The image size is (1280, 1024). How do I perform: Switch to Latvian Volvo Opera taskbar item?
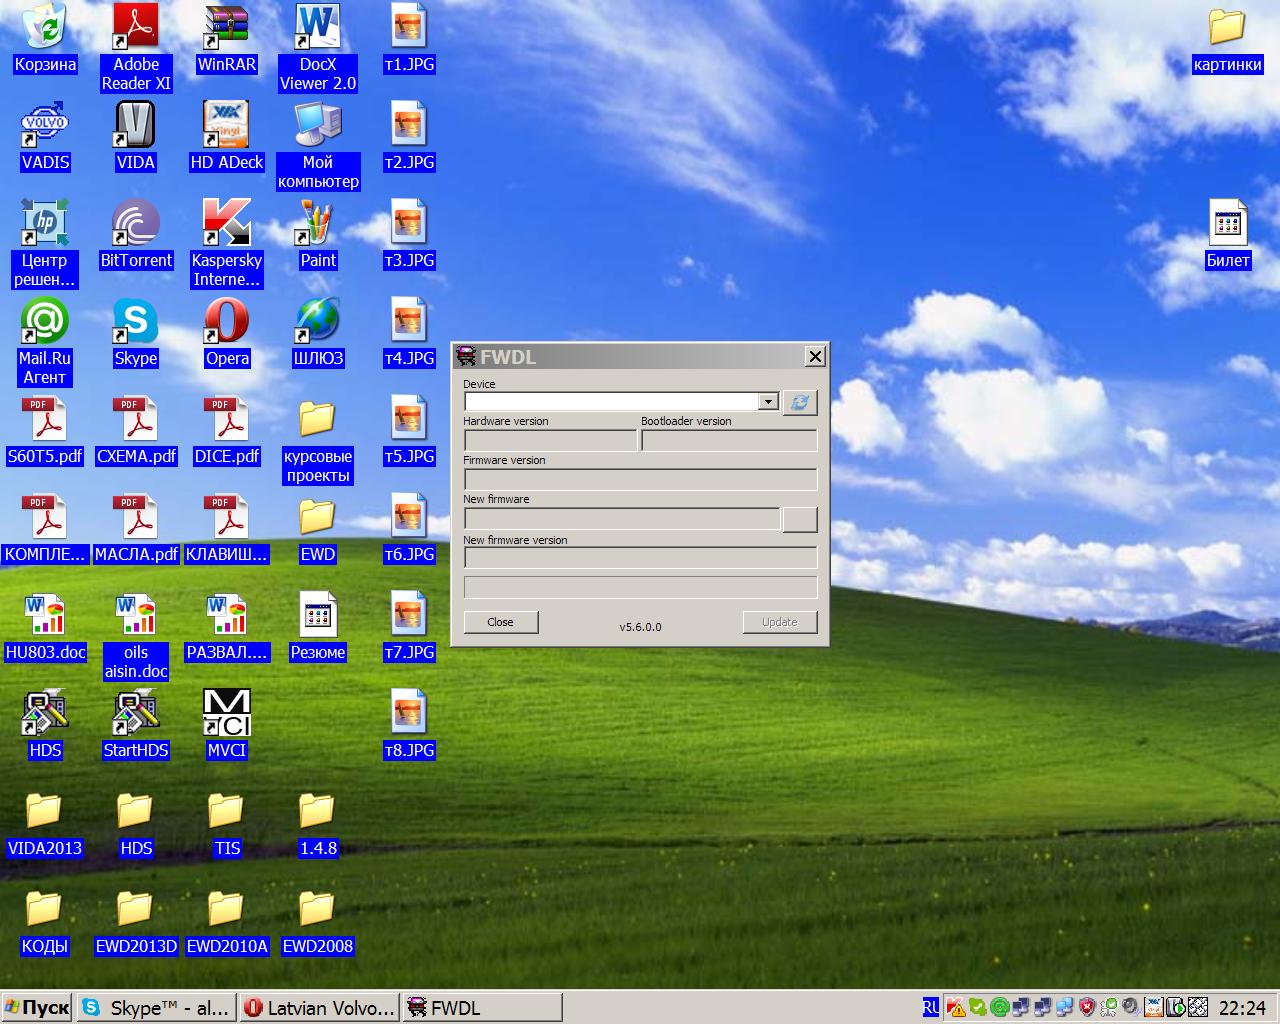tap(320, 1007)
